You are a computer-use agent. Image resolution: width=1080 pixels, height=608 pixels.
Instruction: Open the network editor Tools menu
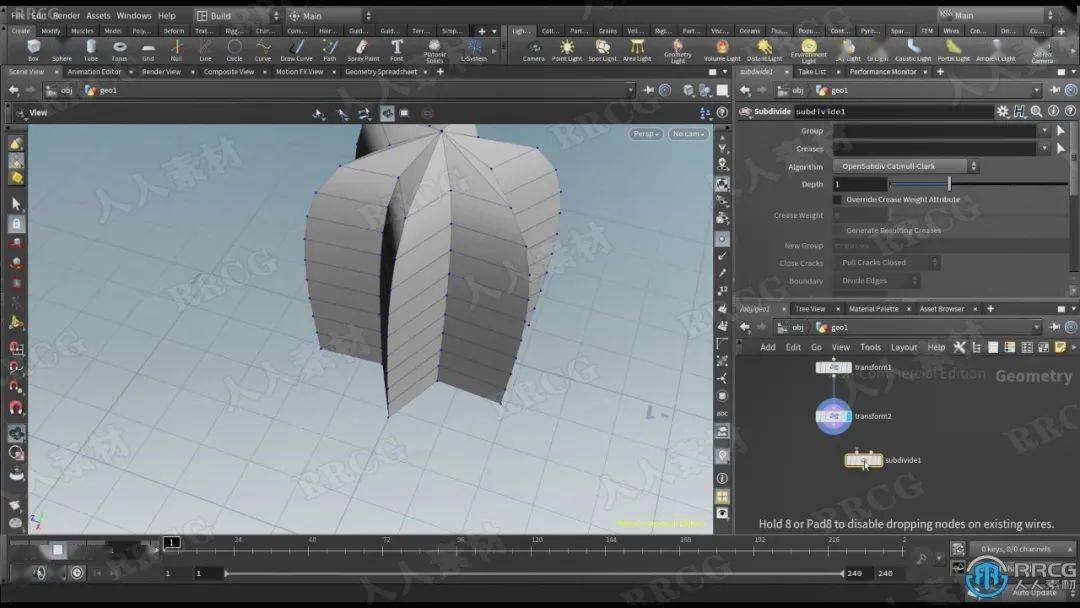tap(870, 348)
